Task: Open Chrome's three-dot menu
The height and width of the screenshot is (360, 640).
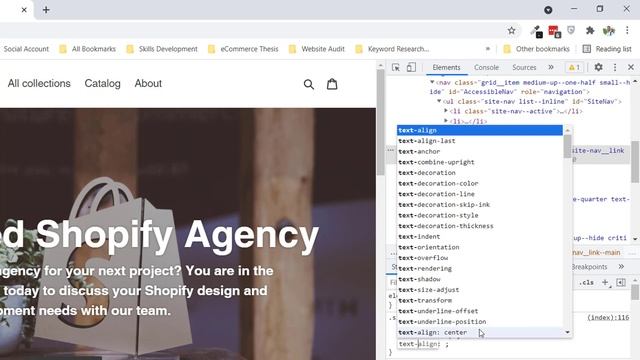Action: click(x=627, y=30)
